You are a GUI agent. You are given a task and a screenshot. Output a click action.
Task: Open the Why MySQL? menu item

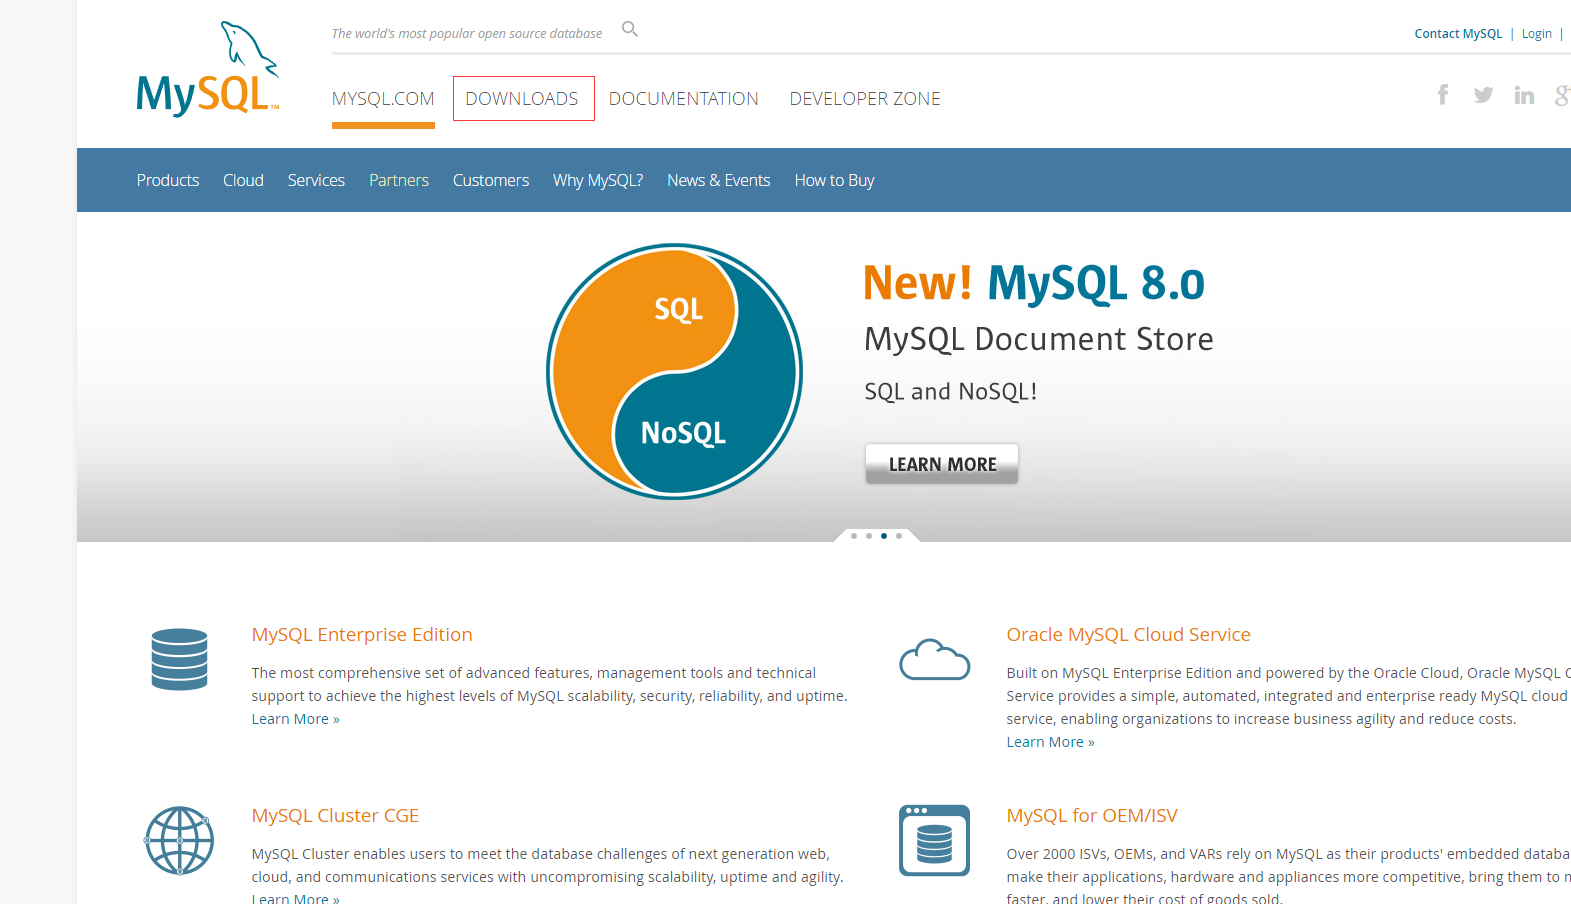598,180
